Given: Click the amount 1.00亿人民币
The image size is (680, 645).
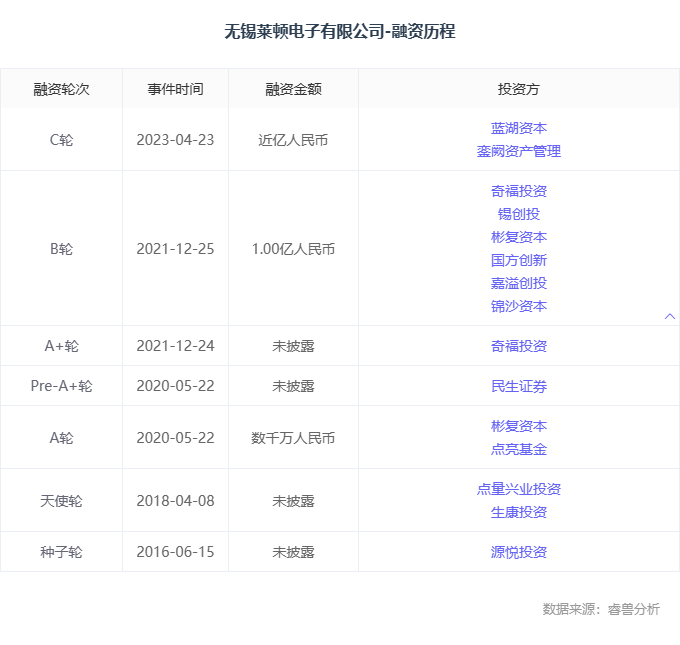Looking at the screenshot, I should click(293, 249).
